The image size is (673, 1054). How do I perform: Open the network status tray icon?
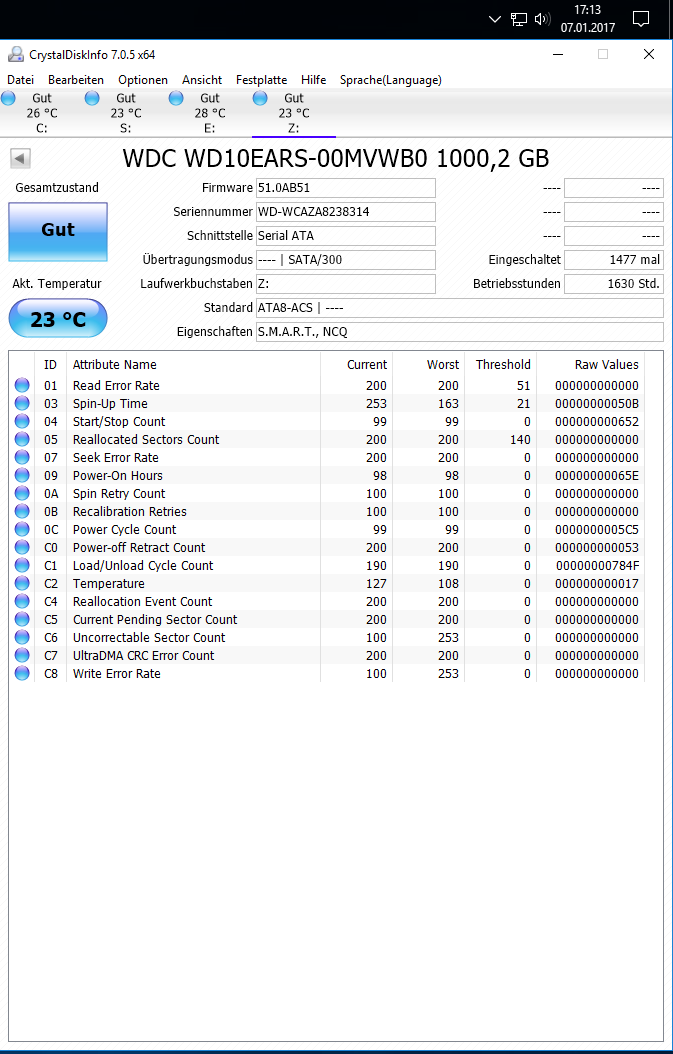tap(518, 19)
